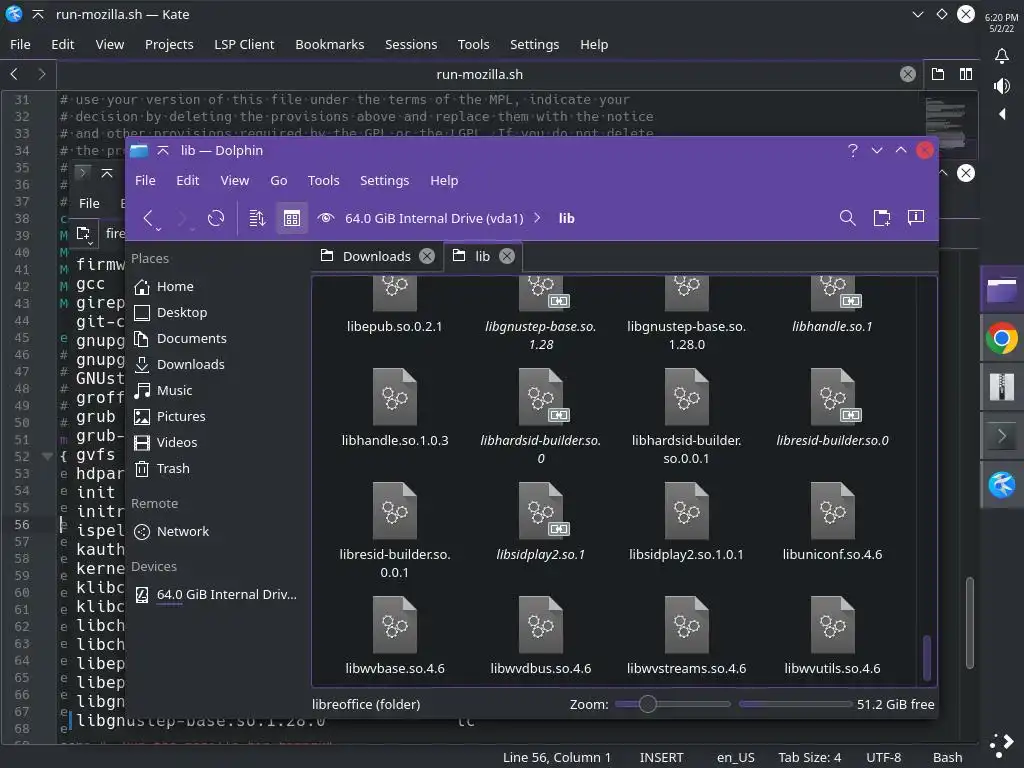1024x768 pixels.
Task: Select 64.0 GiB Internal Drive device
Action: click(226, 594)
